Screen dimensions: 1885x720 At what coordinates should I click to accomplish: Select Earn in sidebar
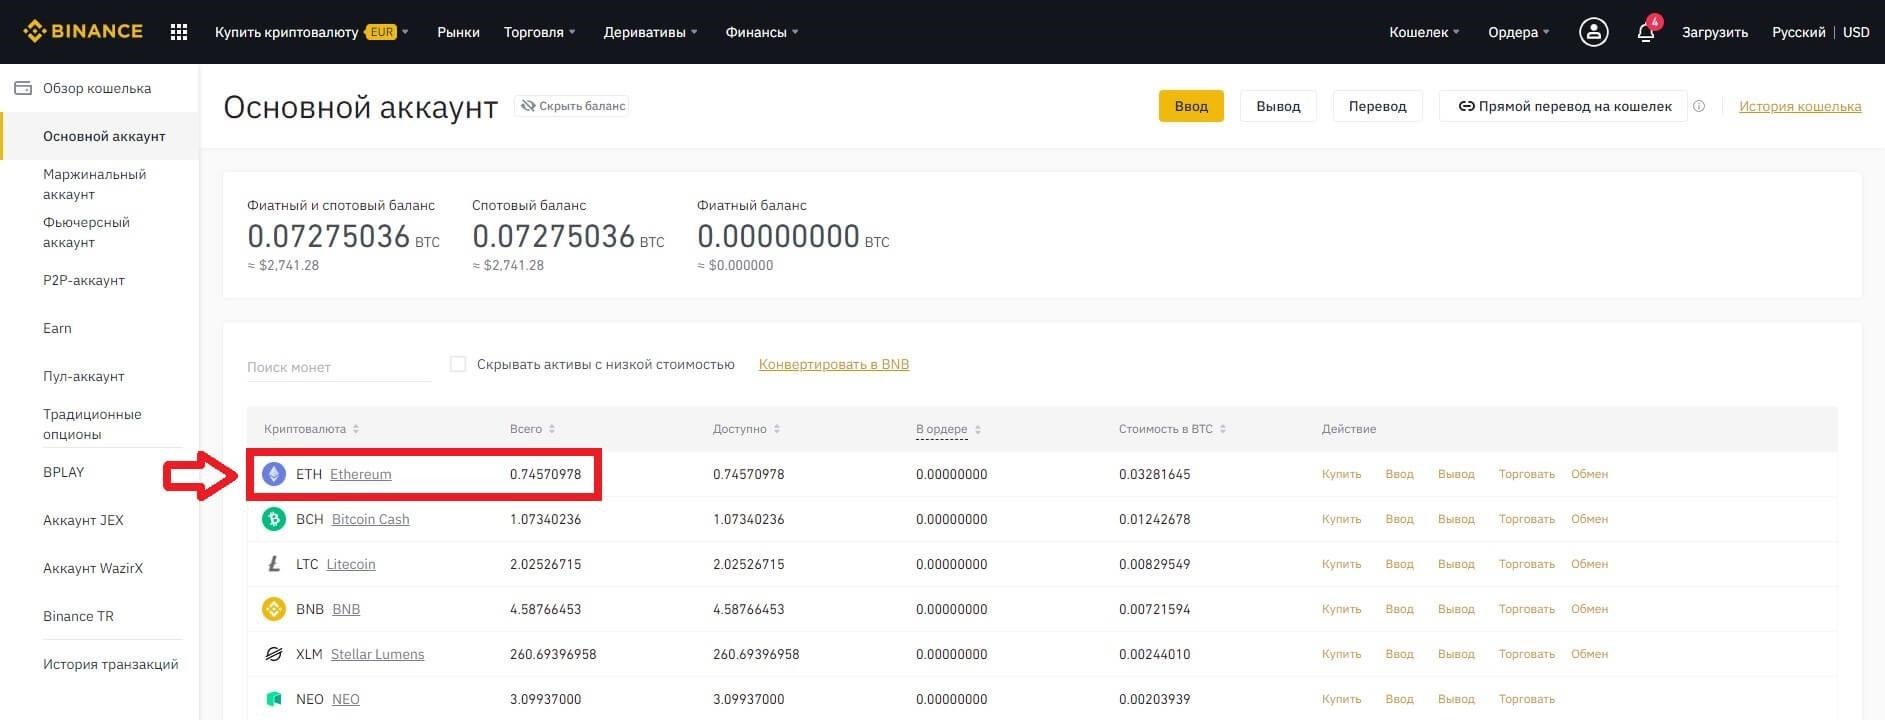57,328
